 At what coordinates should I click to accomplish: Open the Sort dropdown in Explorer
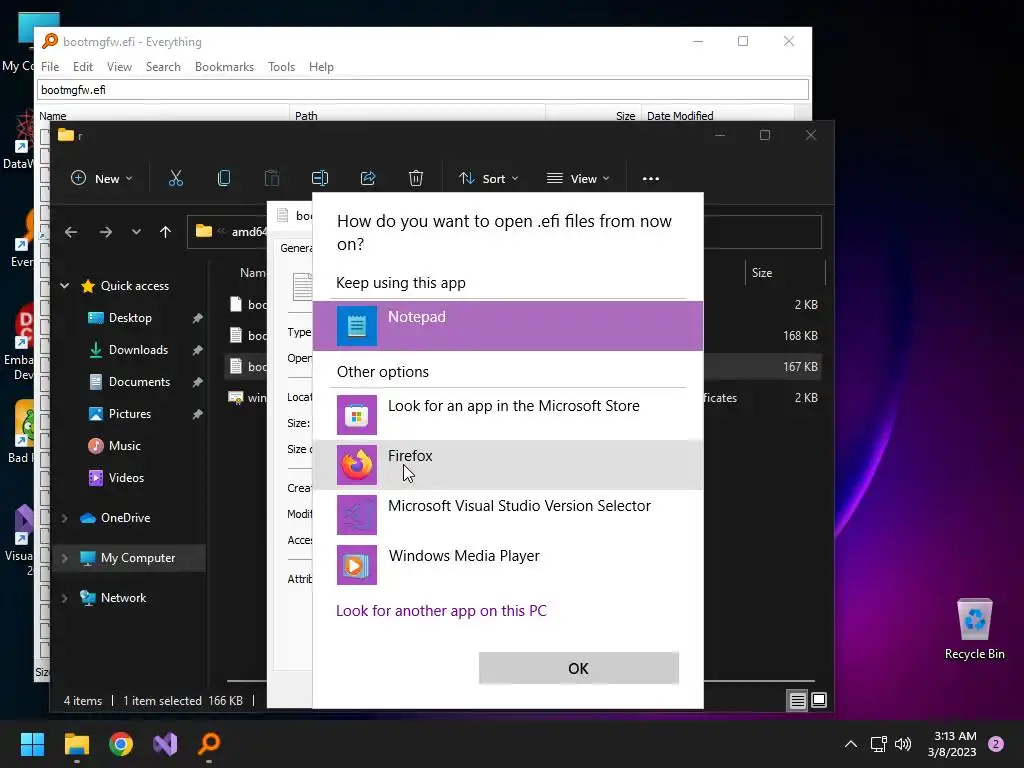(488, 178)
